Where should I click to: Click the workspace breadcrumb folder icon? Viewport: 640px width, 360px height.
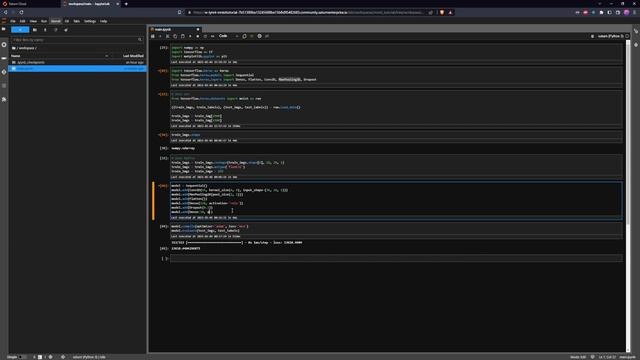[x=14, y=48]
